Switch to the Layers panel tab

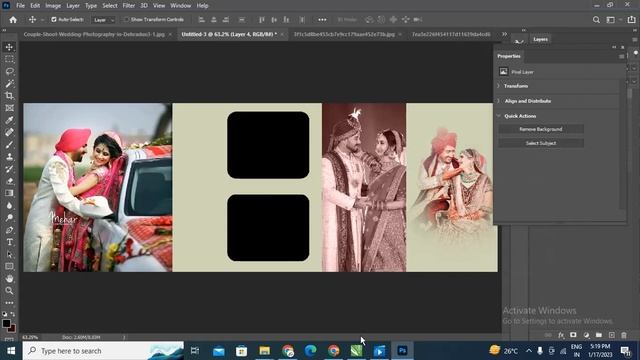540,39
